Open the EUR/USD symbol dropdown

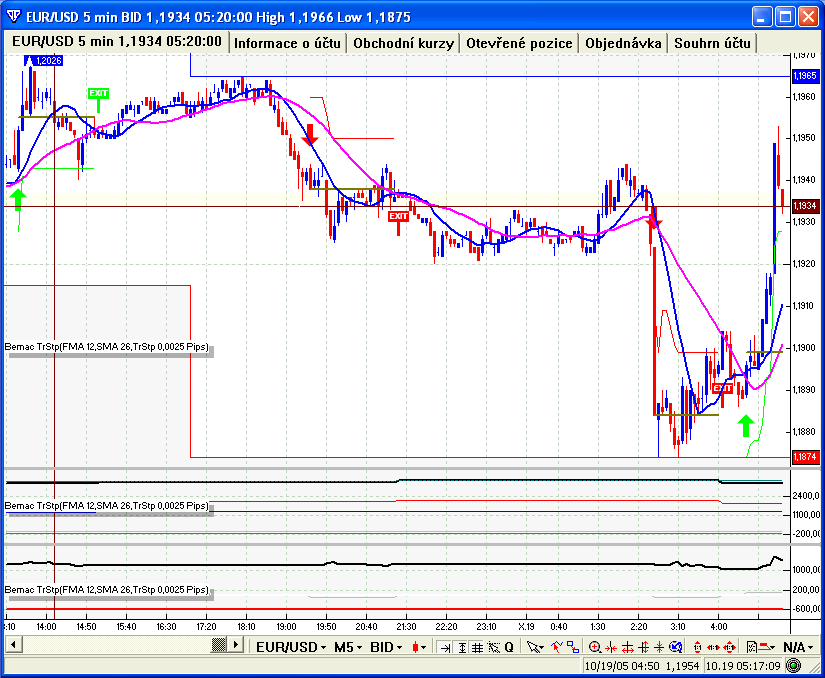coord(290,647)
